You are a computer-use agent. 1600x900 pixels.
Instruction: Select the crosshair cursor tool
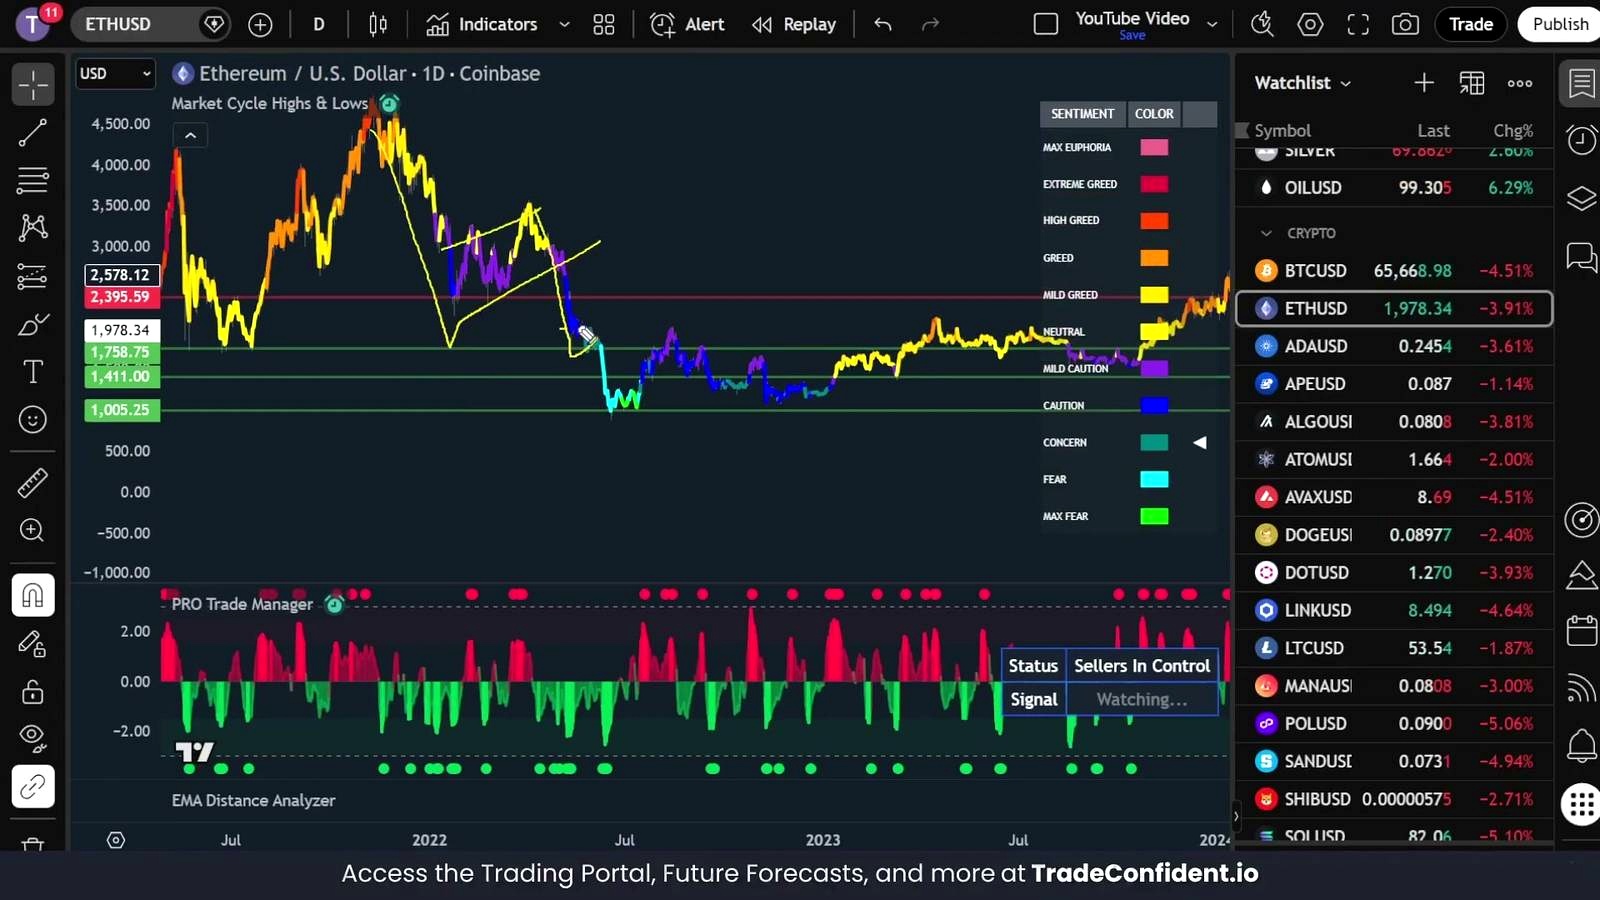pos(33,85)
